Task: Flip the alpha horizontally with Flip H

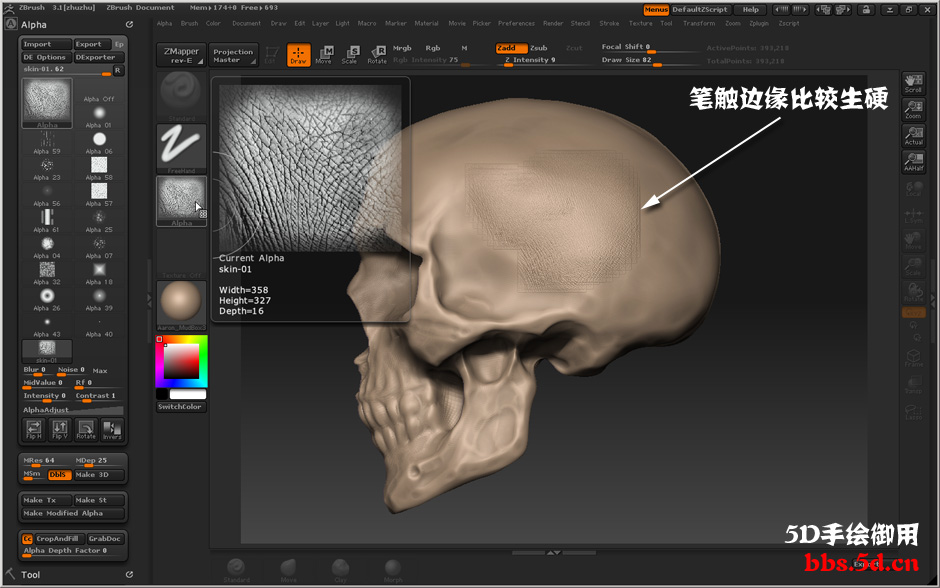Action: 34,430
